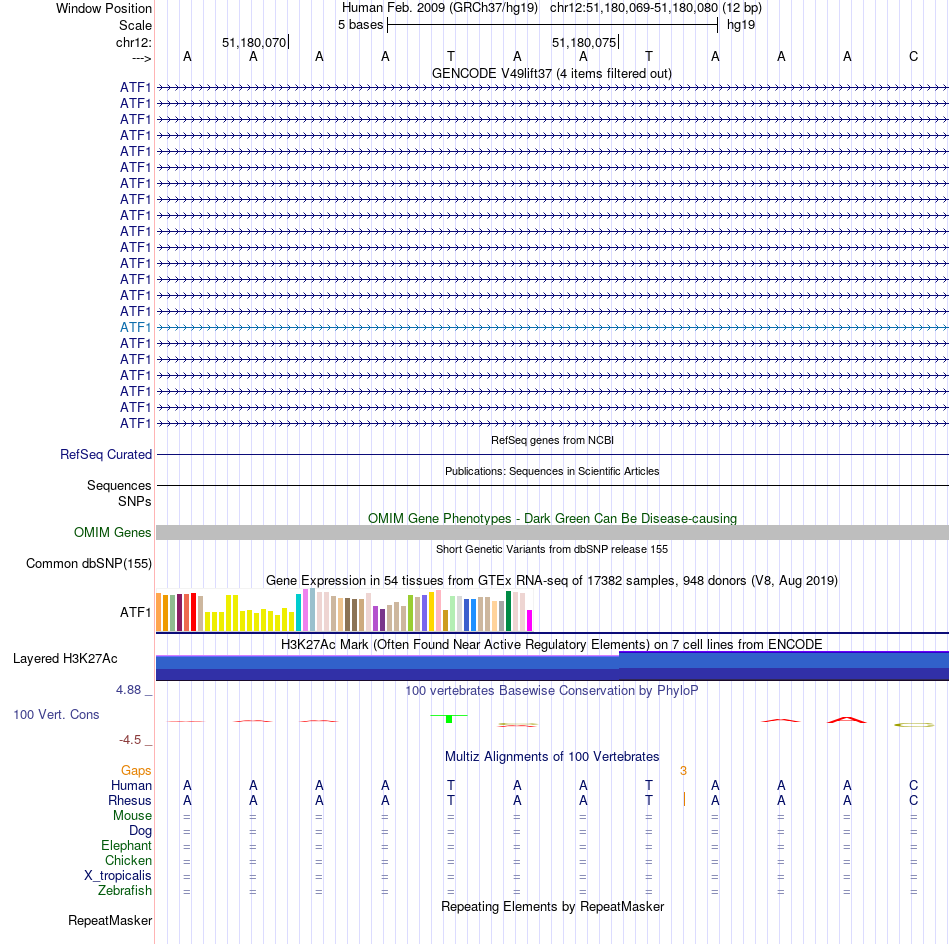Click the ATF1 label beside GTEx chart
The width and height of the screenshot is (950, 944).
point(135,613)
